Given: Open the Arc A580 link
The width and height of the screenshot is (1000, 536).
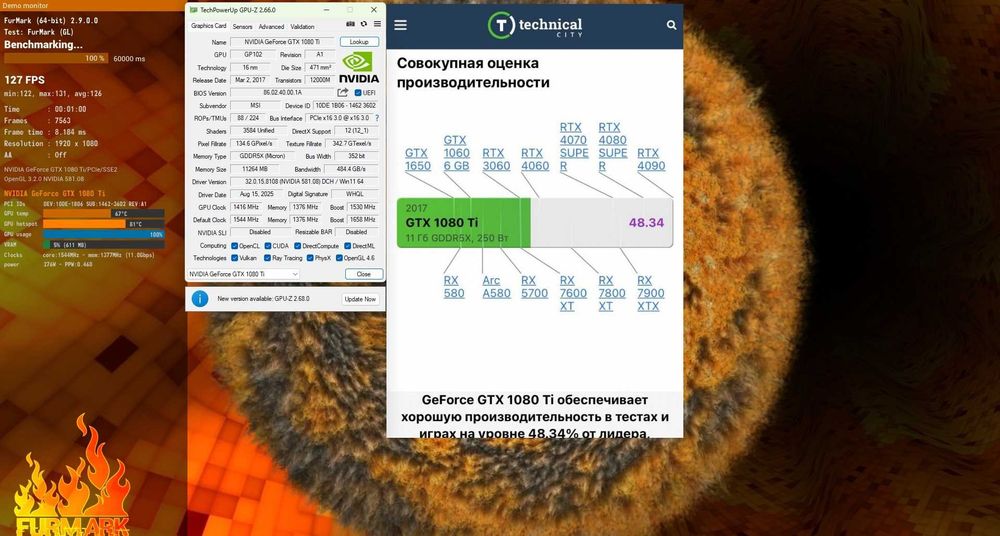Looking at the screenshot, I should [496, 287].
